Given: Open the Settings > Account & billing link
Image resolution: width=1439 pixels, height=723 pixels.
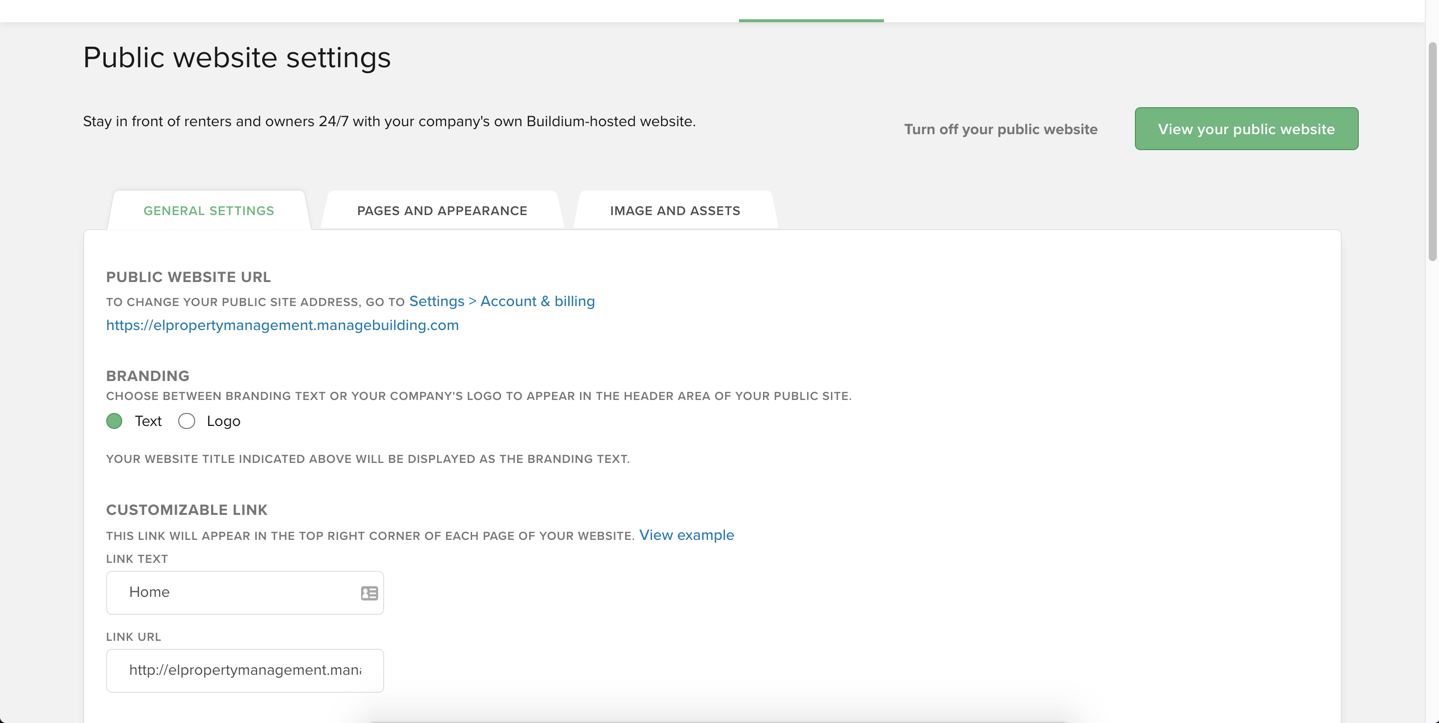Looking at the screenshot, I should click(x=505, y=300).
